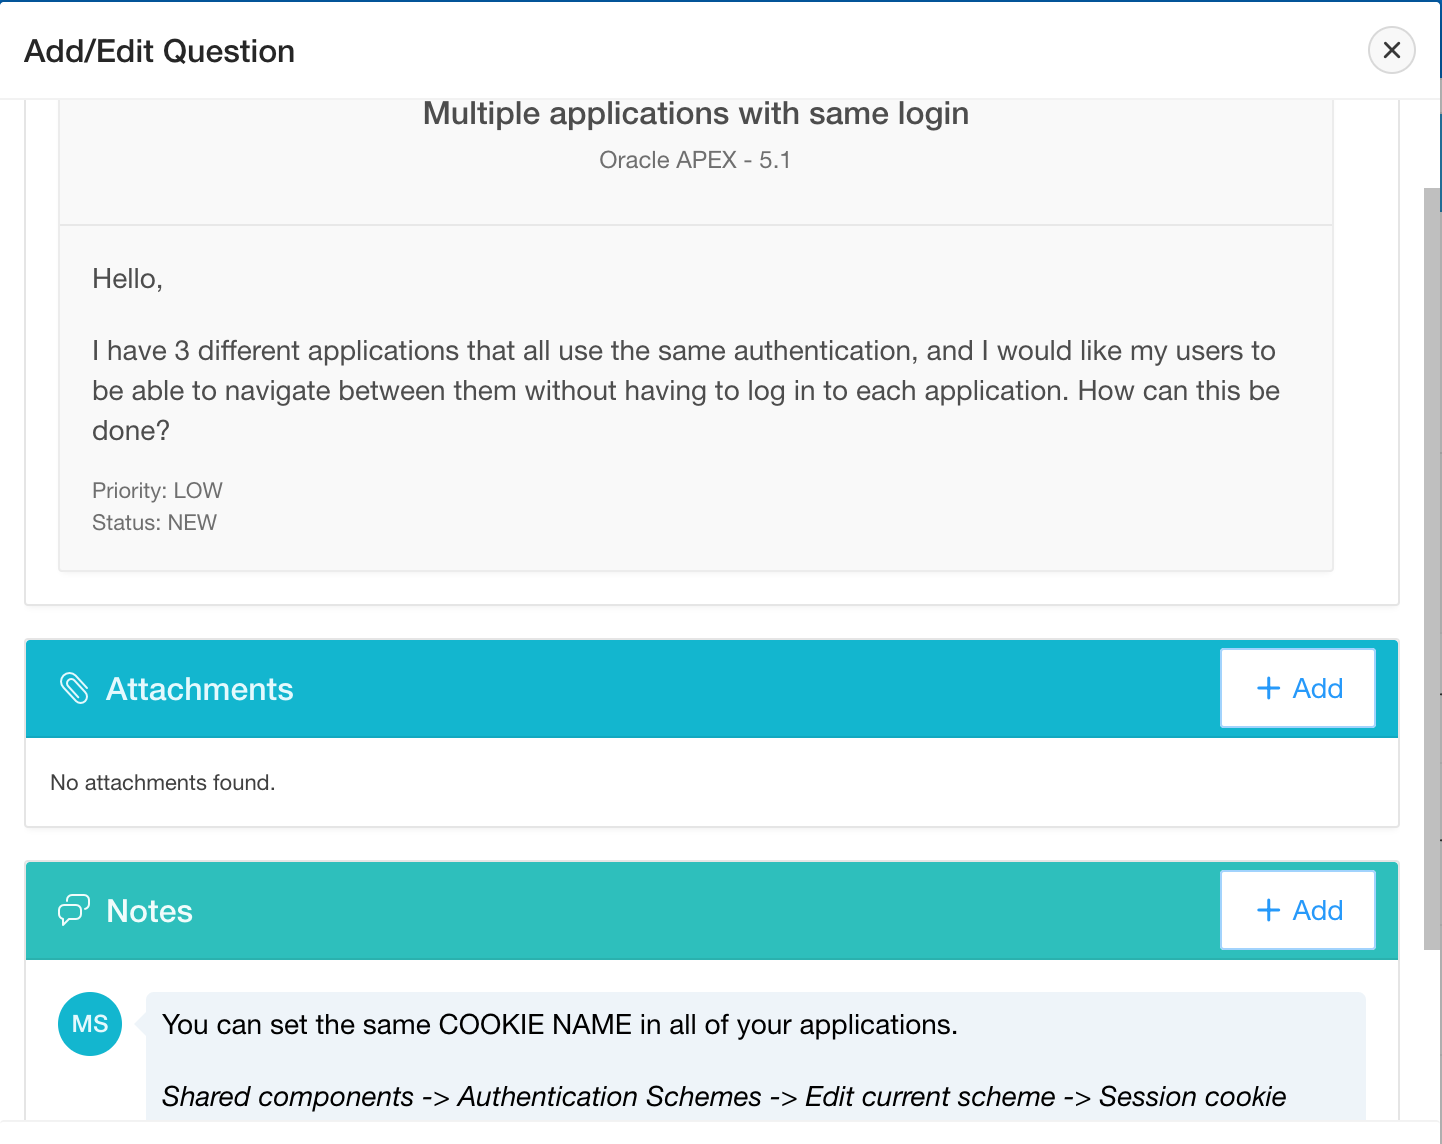
Task: Click the plus icon in Attachments Add button
Action: (1268, 688)
